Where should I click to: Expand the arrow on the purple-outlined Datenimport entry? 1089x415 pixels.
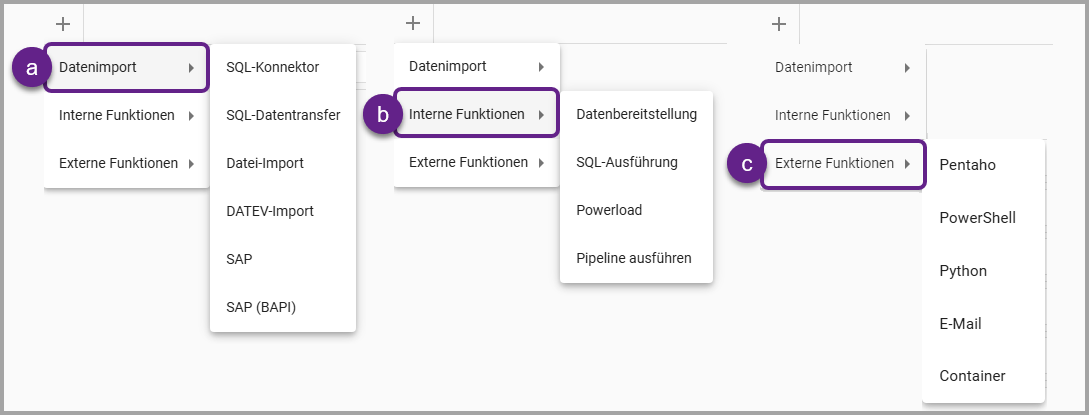(191, 68)
